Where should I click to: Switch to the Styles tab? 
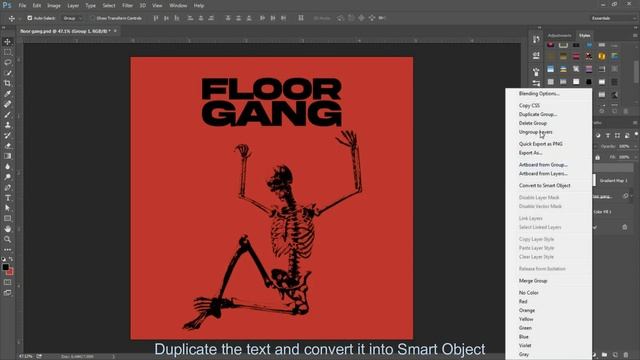pos(584,36)
